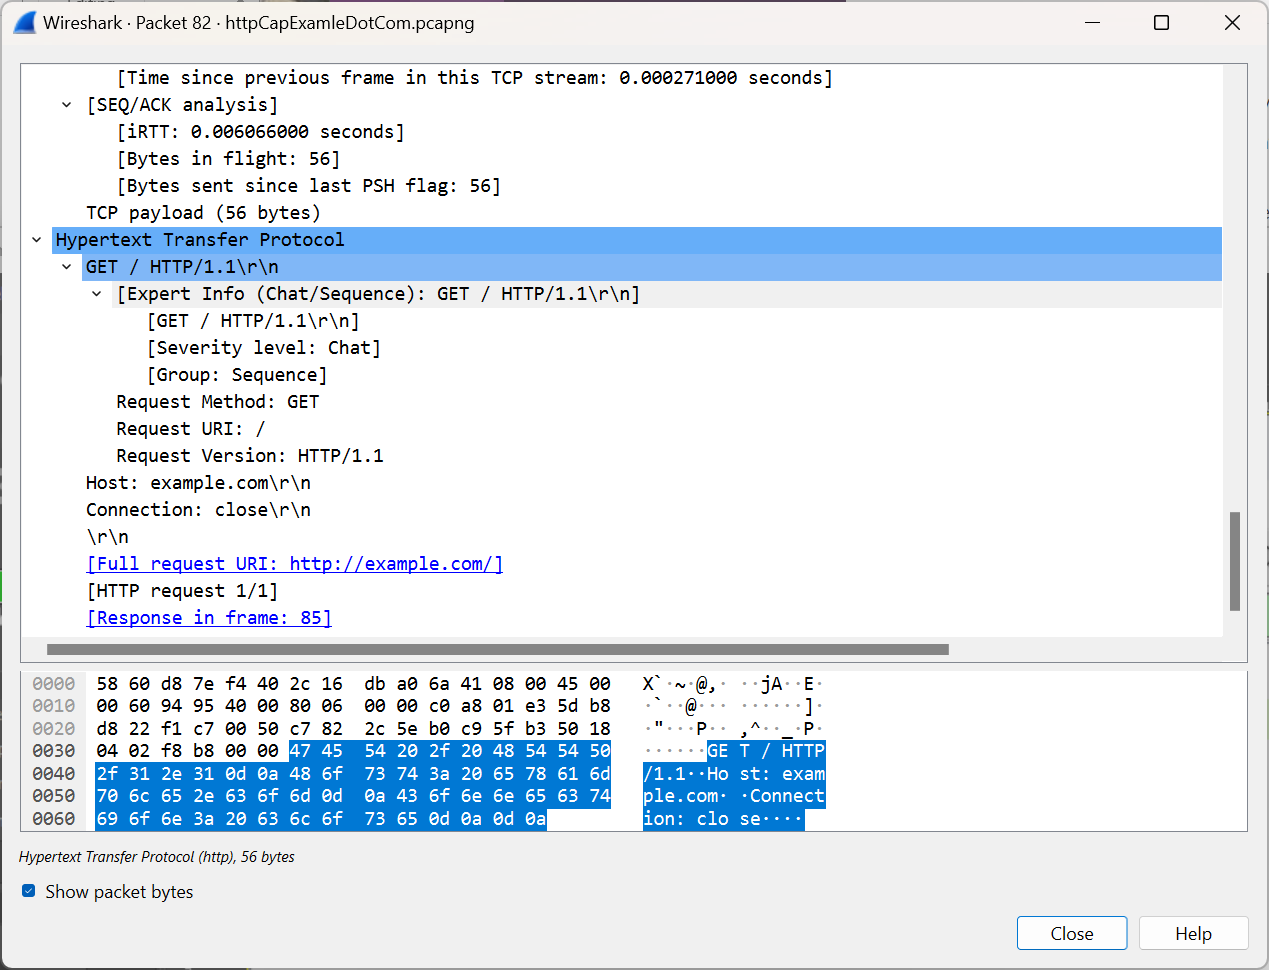Click hex offset 0000 in bytes pane
The width and height of the screenshot is (1269, 970).
[54, 684]
